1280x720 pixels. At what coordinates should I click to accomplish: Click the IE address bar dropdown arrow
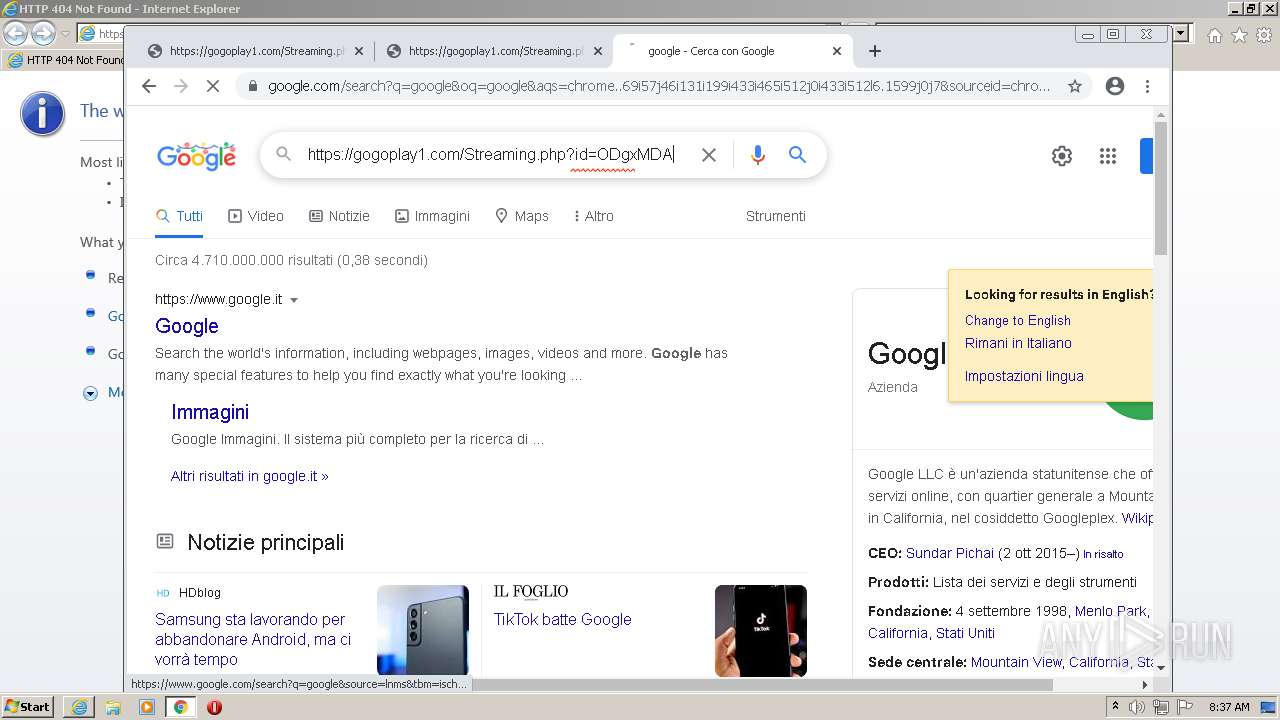[1180, 33]
